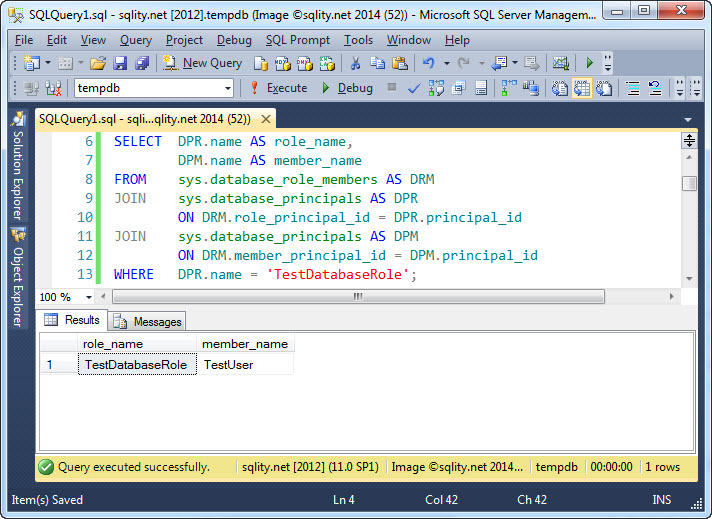
Task: Switch to Results to Grid mode
Action: click(582, 88)
